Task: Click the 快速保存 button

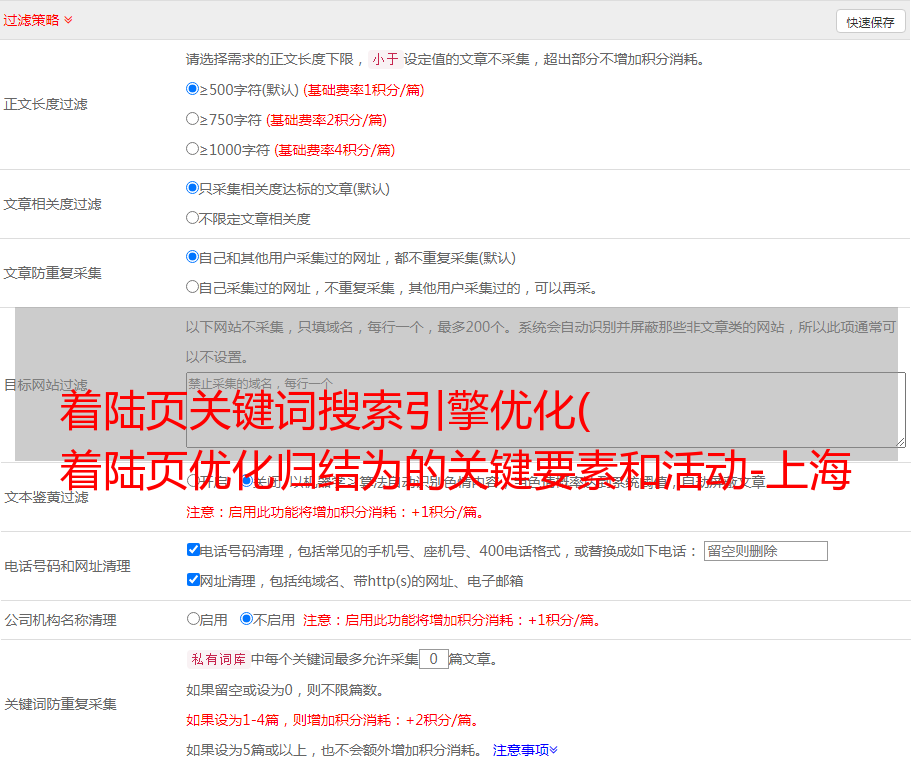Action: [x=870, y=22]
